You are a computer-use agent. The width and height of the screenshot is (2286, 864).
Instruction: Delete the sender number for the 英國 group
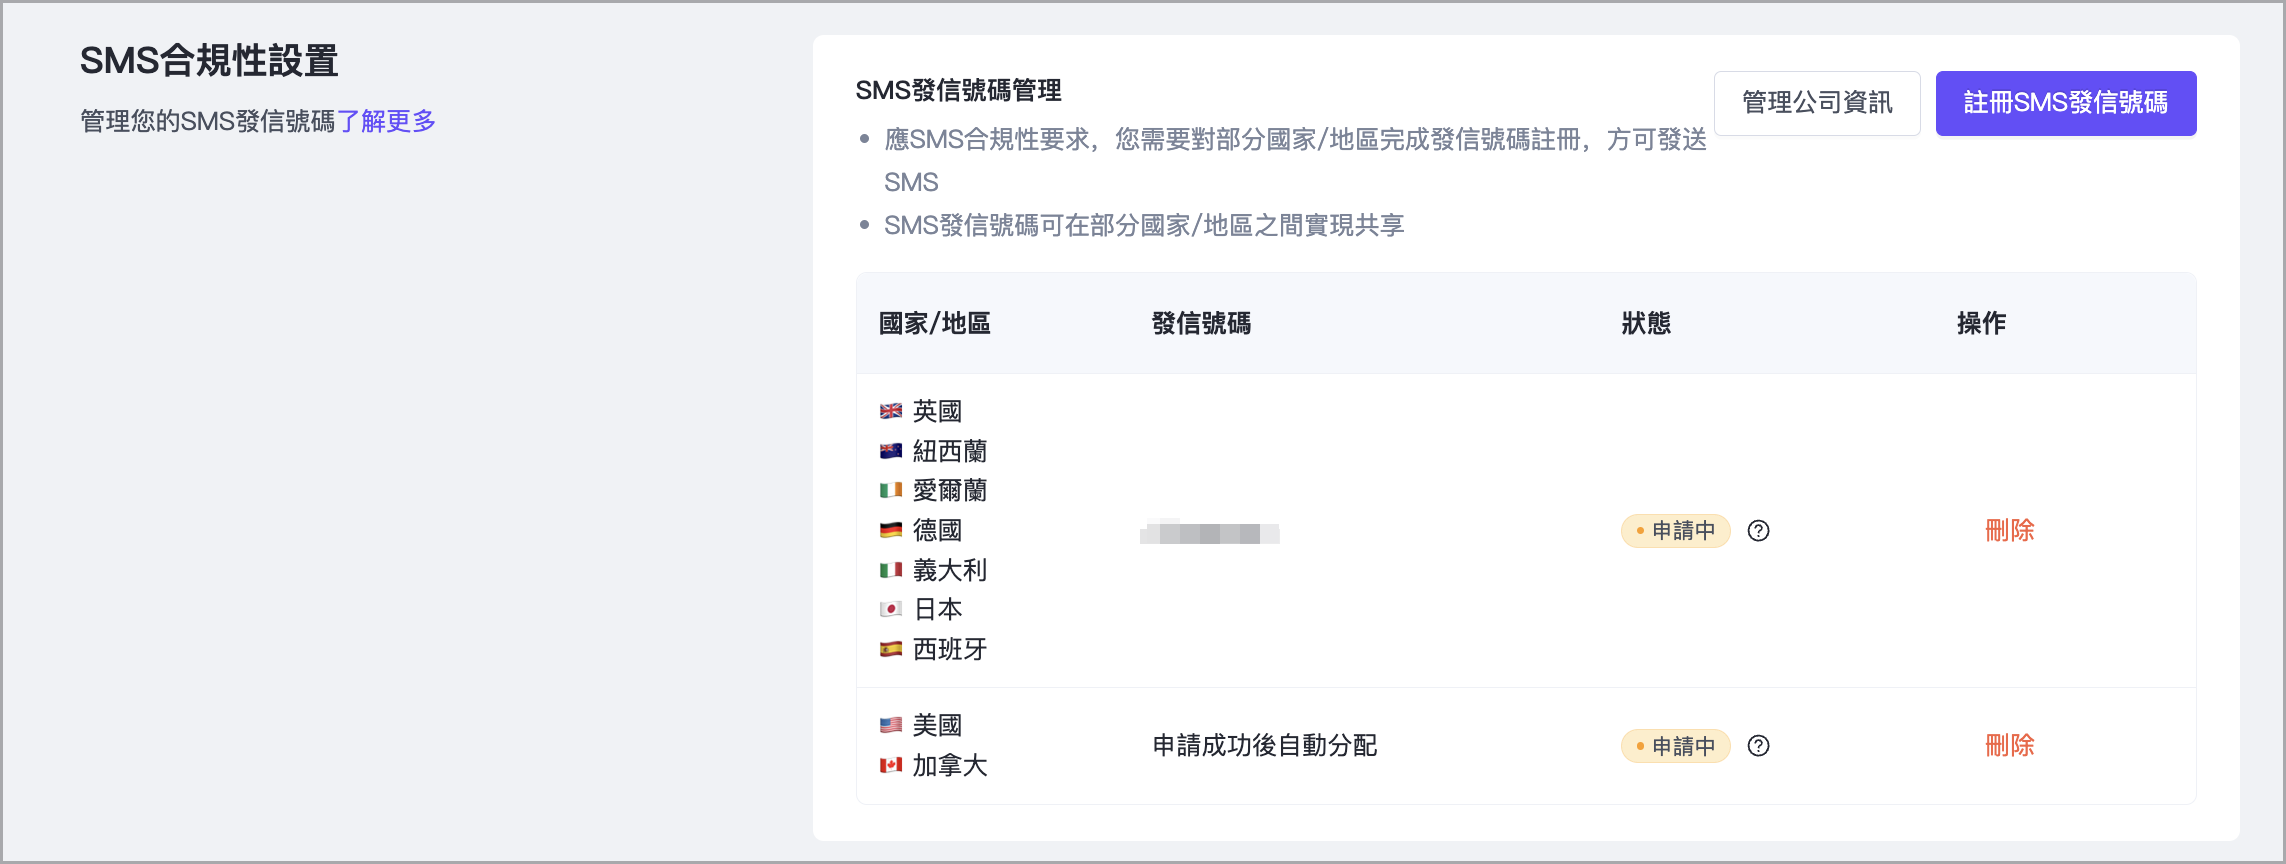pos(2009,531)
